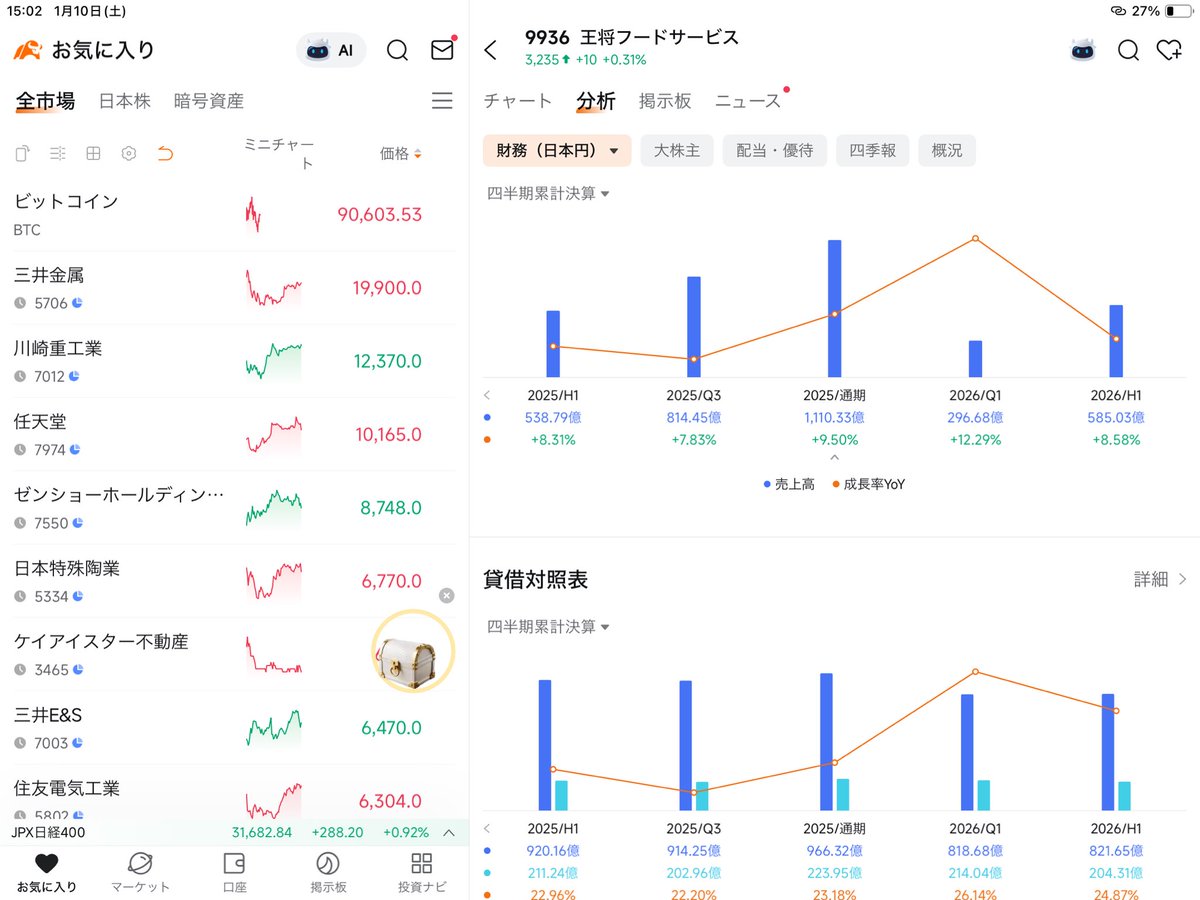Screen dimensions: 1200x900
Task: Tap the 川崎重工業 mini chart
Action: (274, 361)
